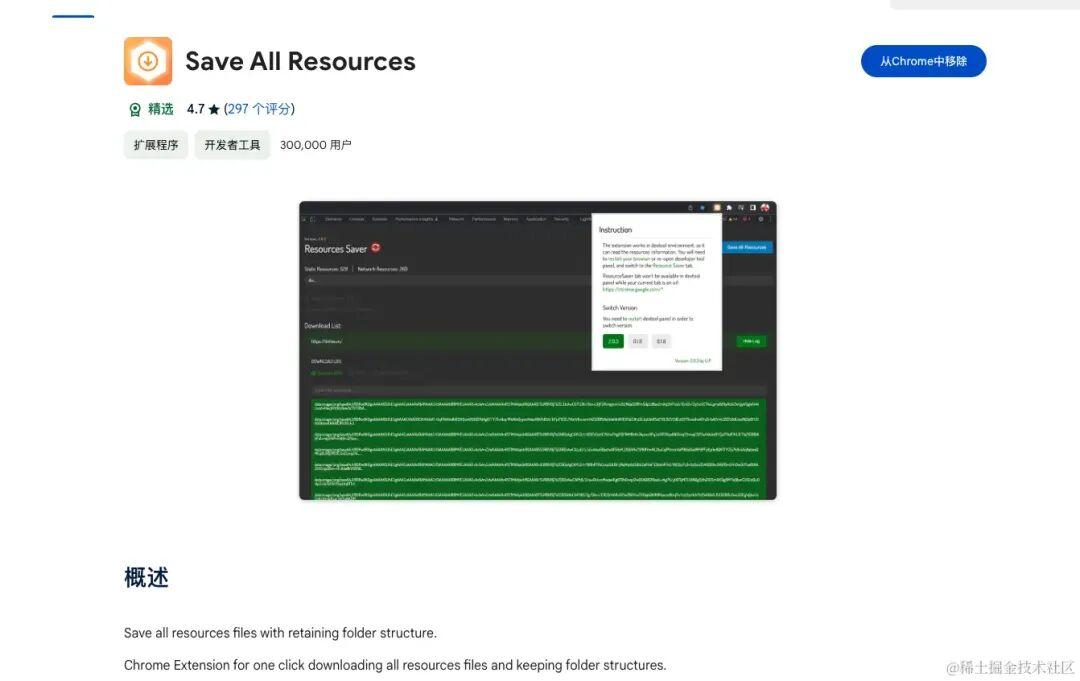This screenshot has height=681, width=1080.
Task: Select the 扩展程序 category chip
Action: (x=156, y=145)
